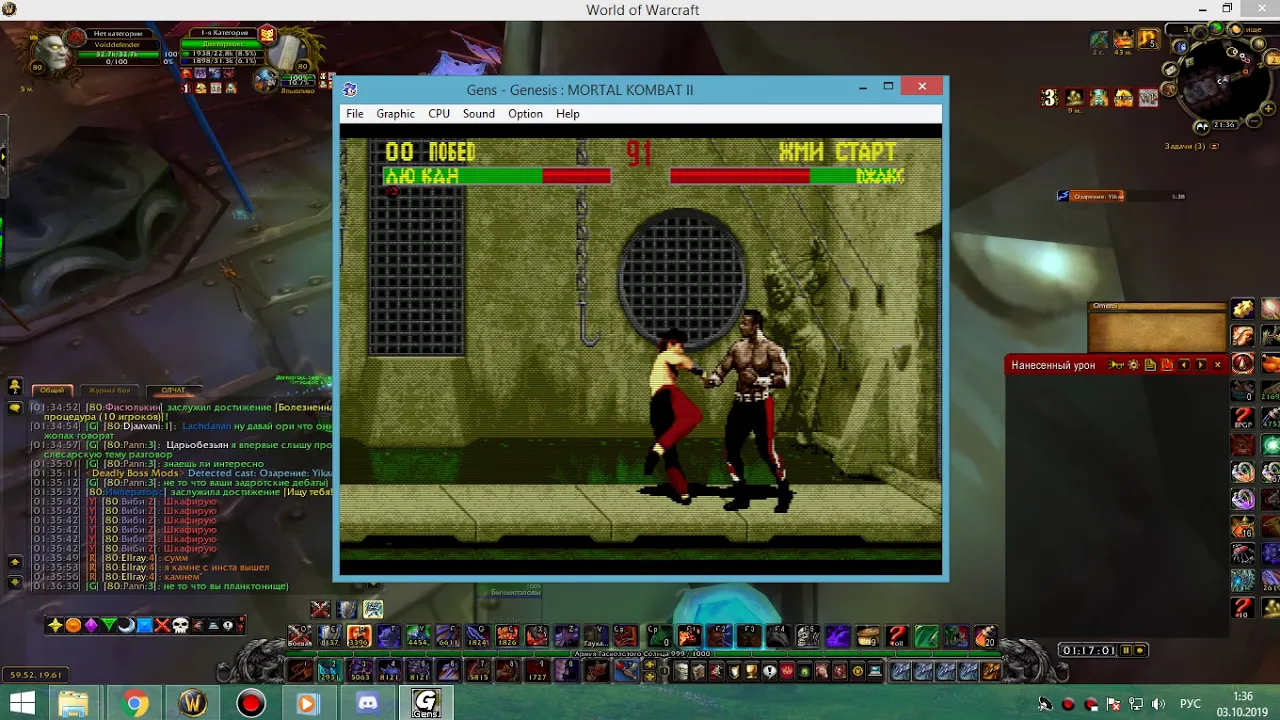Pause the 01:17:01 stopwatch
Screen dimensions: 1280x720
[1126, 650]
